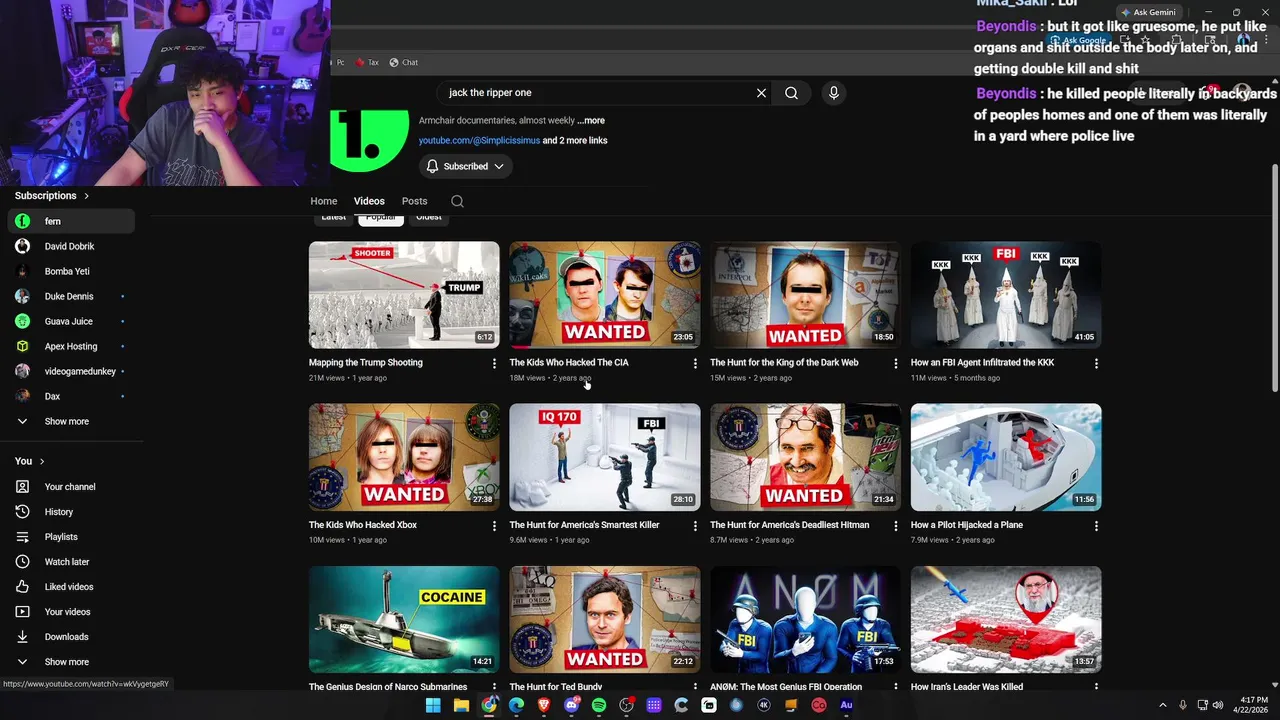Open the David Dobrik subscription
The image size is (1280, 720).
pos(70,246)
